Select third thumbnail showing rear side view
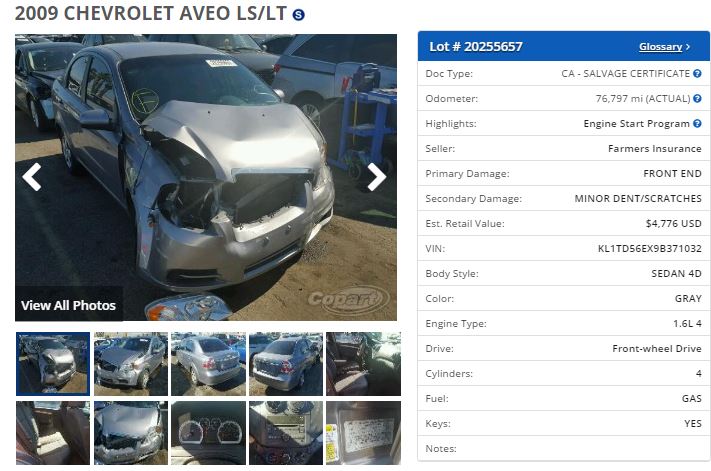 209,364
